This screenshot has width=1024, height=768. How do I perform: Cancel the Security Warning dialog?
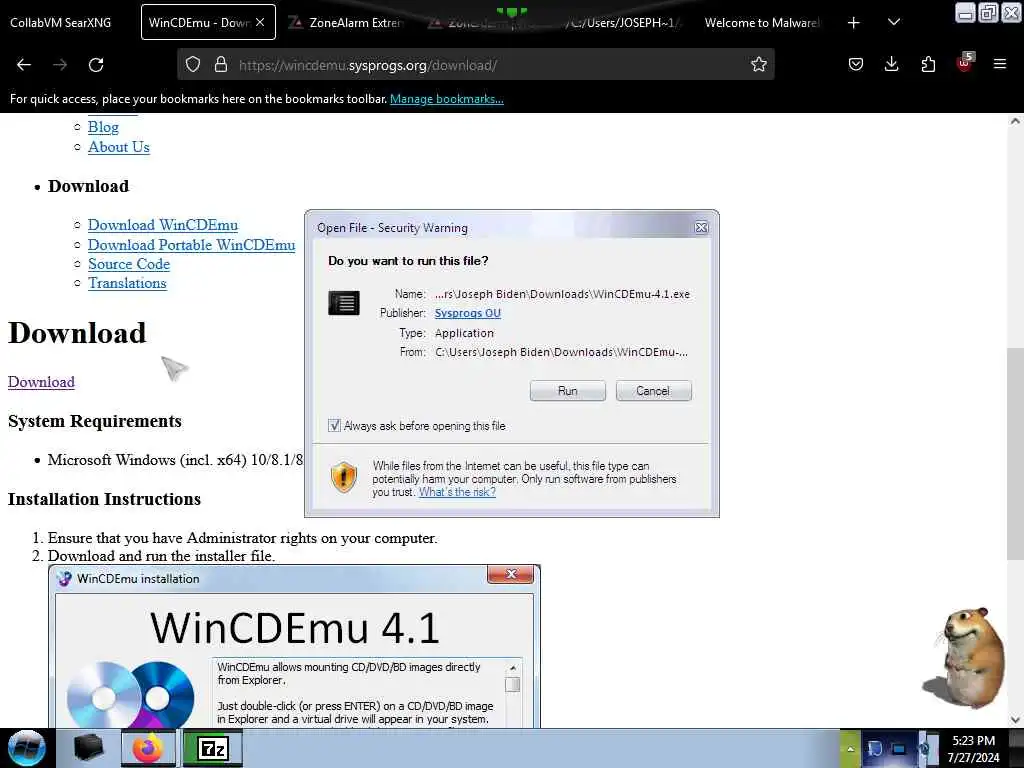point(653,391)
